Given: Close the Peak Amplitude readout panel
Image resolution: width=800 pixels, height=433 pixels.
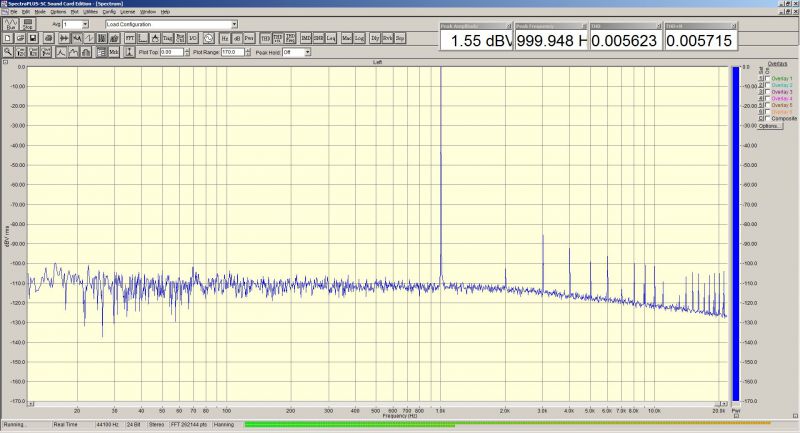Looking at the screenshot, I should coord(509,26).
